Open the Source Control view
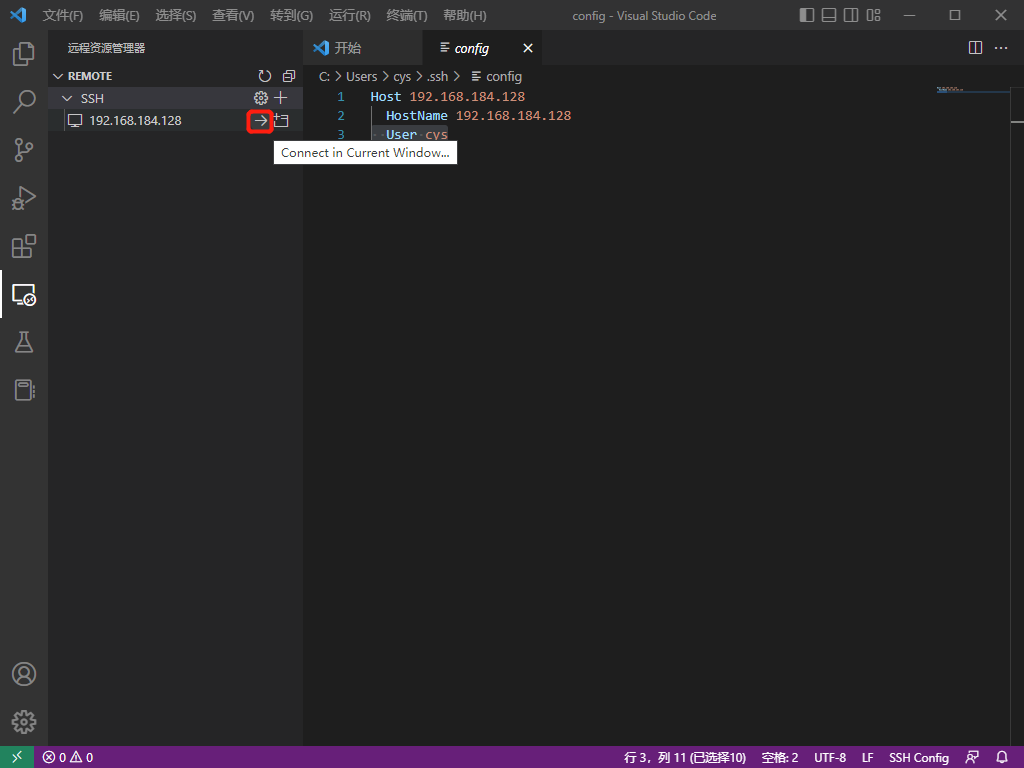 (23, 150)
